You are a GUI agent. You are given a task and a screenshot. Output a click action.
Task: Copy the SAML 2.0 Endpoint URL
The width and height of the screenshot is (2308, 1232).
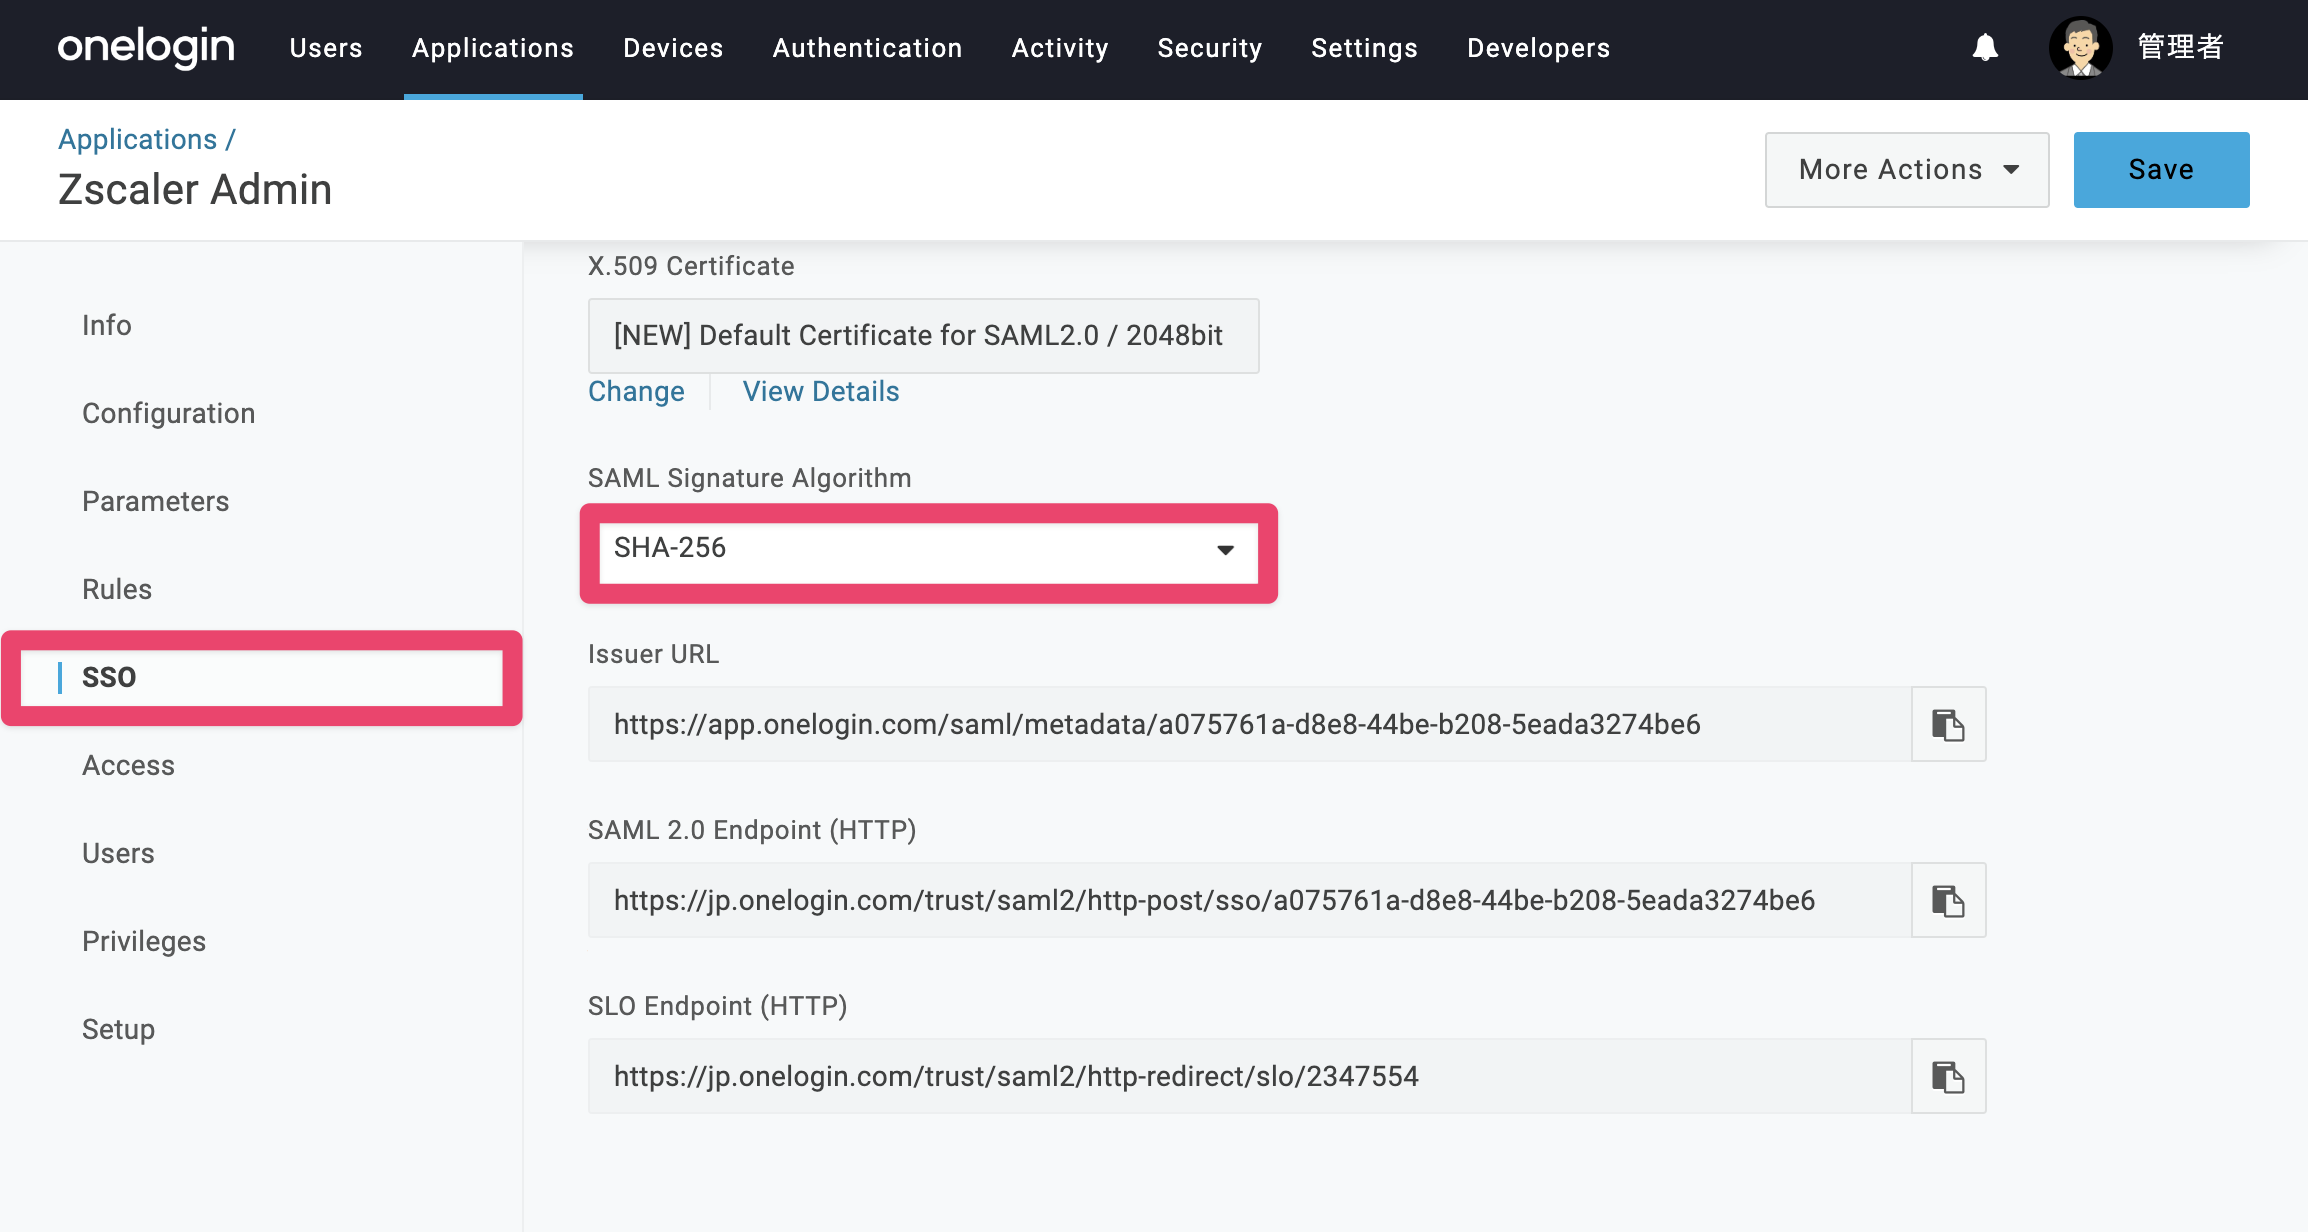1948,900
